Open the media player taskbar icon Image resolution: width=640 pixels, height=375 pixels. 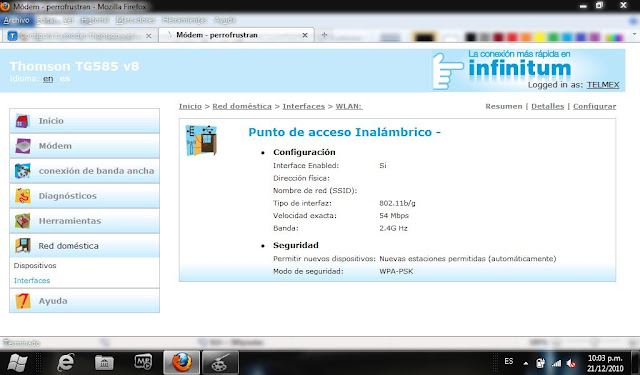(143, 362)
